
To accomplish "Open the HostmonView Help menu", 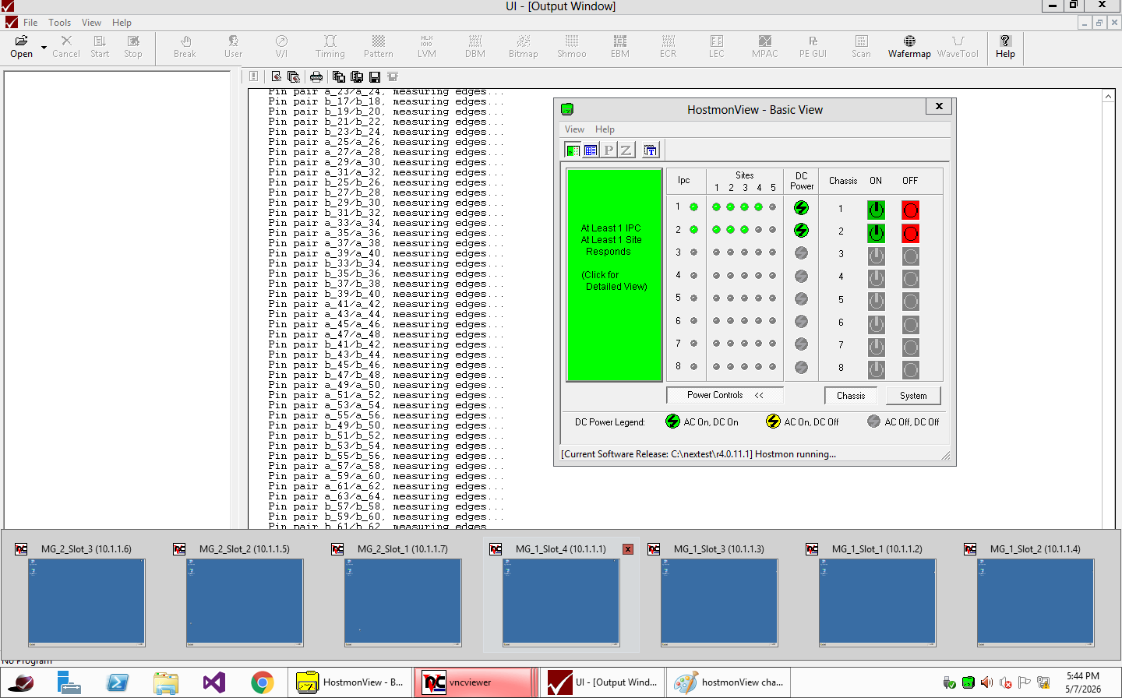I will tap(604, 129).
